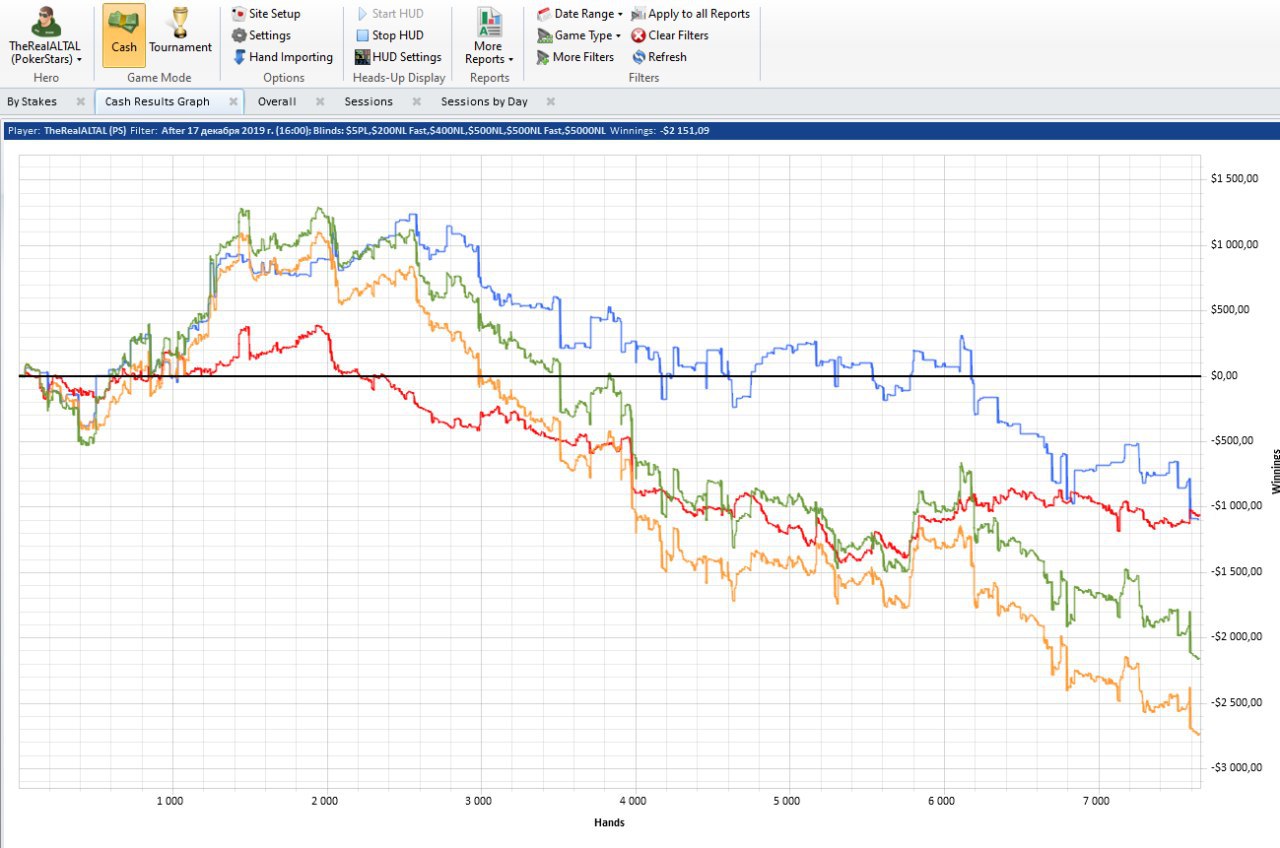
Task: Click the 7 000 hands axis label
Action: pyautogui.click(x=1096, y=802)
